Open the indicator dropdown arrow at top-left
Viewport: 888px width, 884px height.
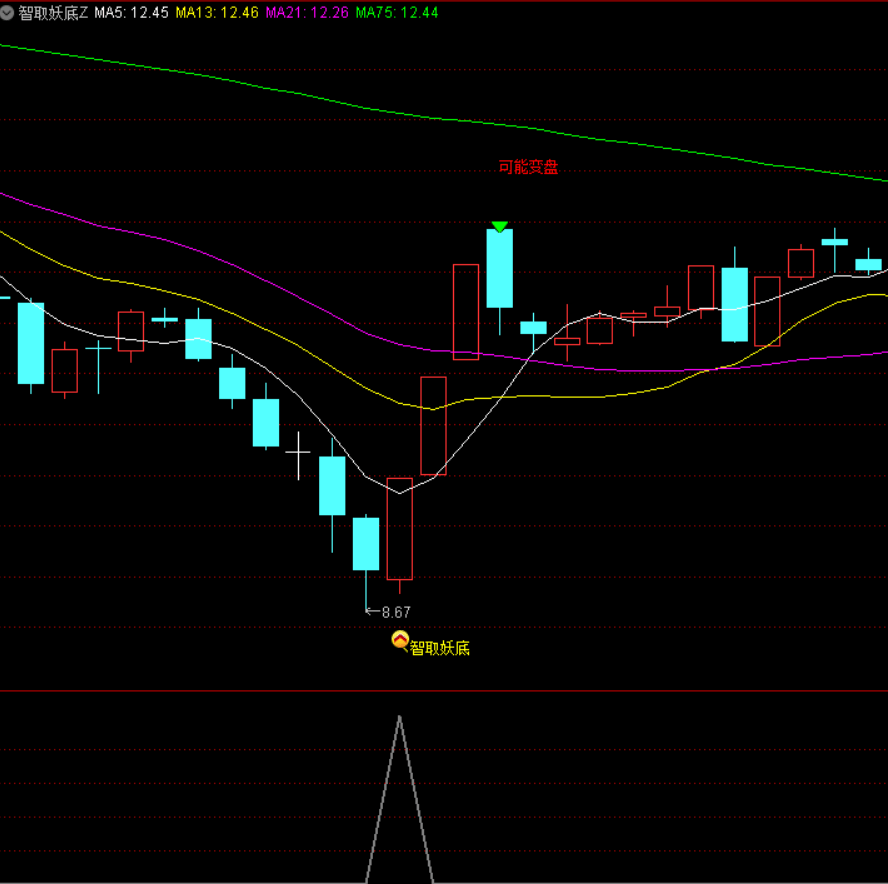[x=8, y=12]
